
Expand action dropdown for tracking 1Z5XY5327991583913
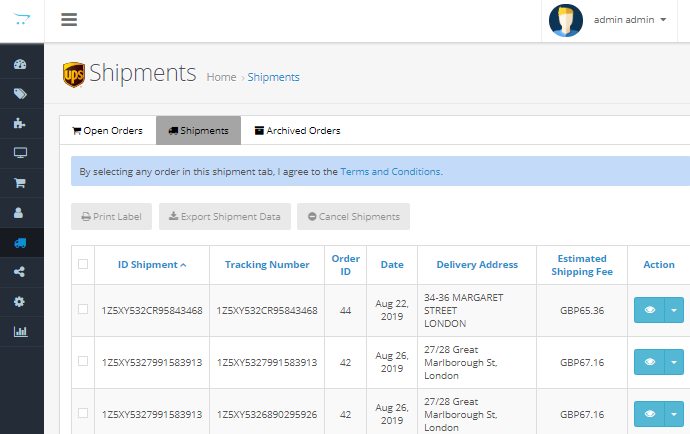674,362
